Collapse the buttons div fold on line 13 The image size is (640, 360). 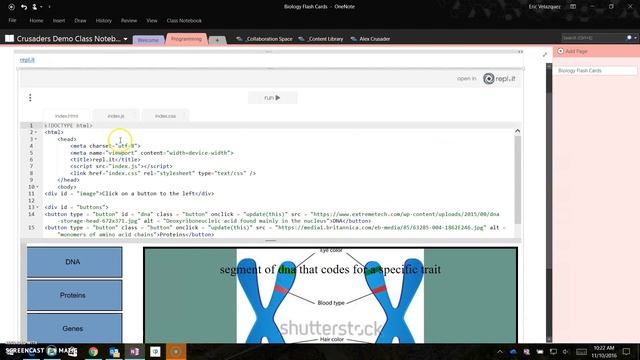click(37, 207)
